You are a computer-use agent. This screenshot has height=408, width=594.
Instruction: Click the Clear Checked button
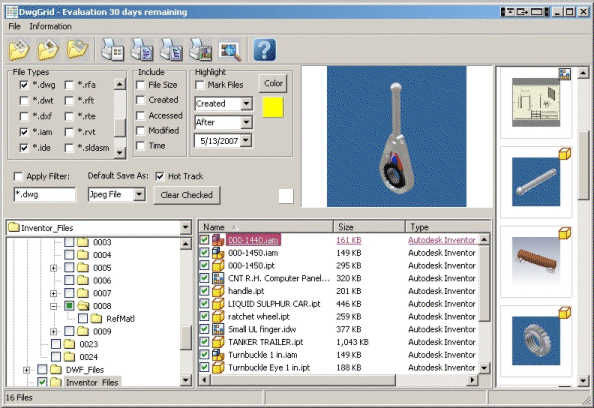click(x=186, y=195)
